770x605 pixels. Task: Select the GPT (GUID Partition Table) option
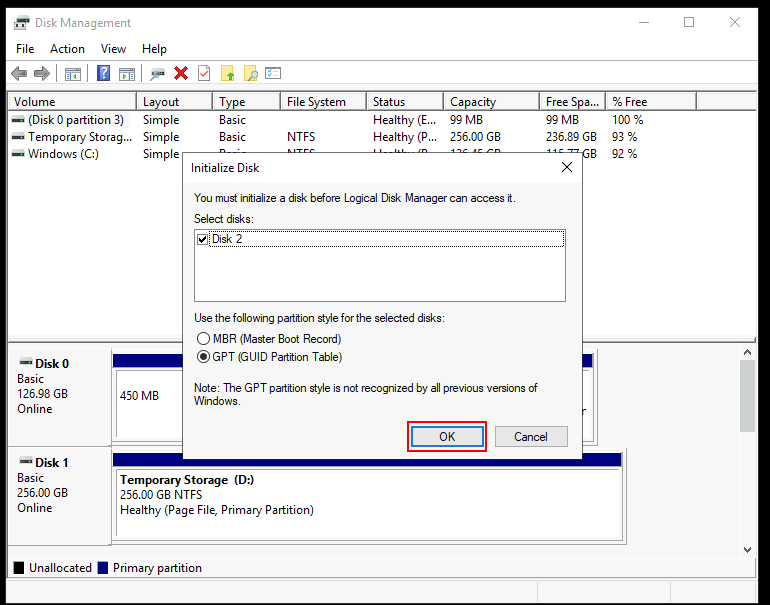click(x=204, y=356)
